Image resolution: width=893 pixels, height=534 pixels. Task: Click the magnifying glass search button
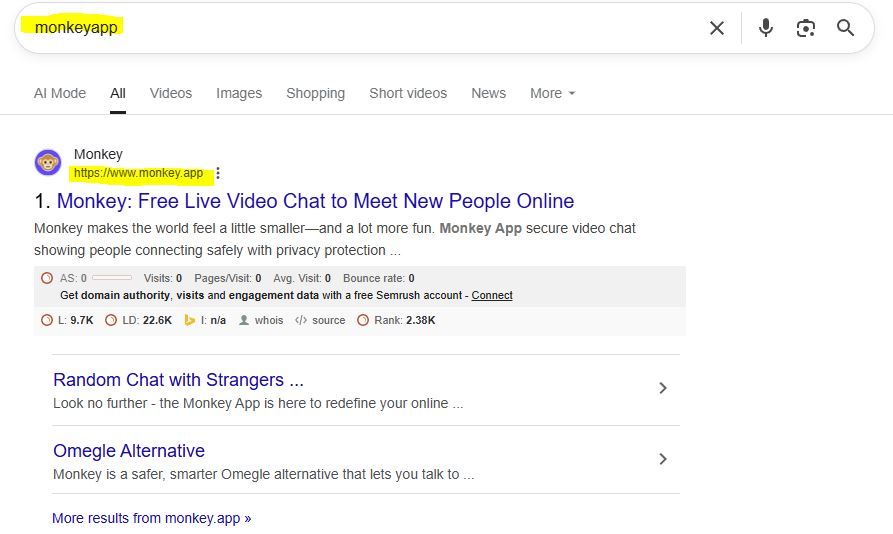[x=846, y=28]
